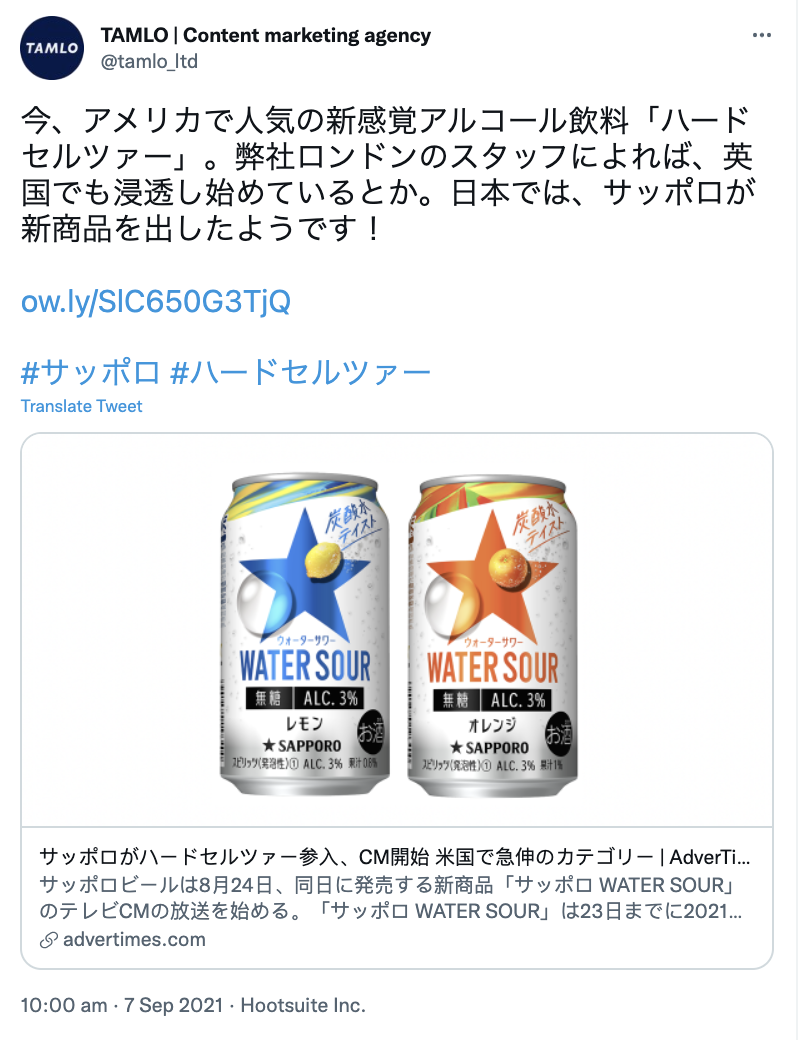
Task: Click the link icon beside advertimes.com
Action: tap(48, 940)
